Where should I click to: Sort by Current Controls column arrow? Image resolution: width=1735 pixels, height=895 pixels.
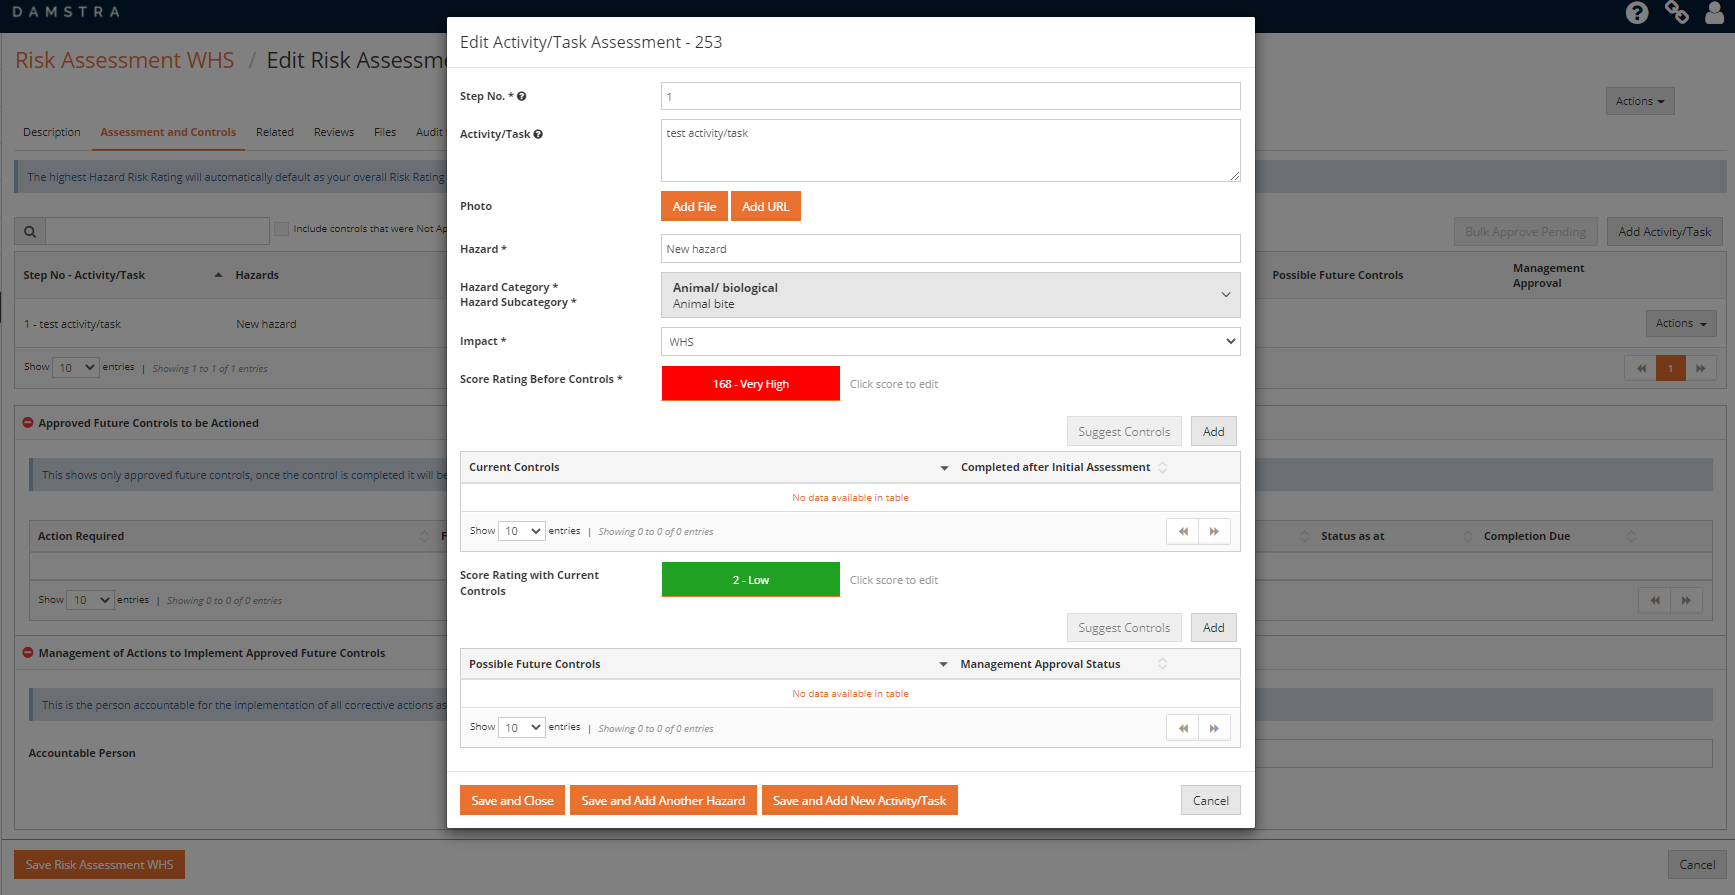[944, 468]
